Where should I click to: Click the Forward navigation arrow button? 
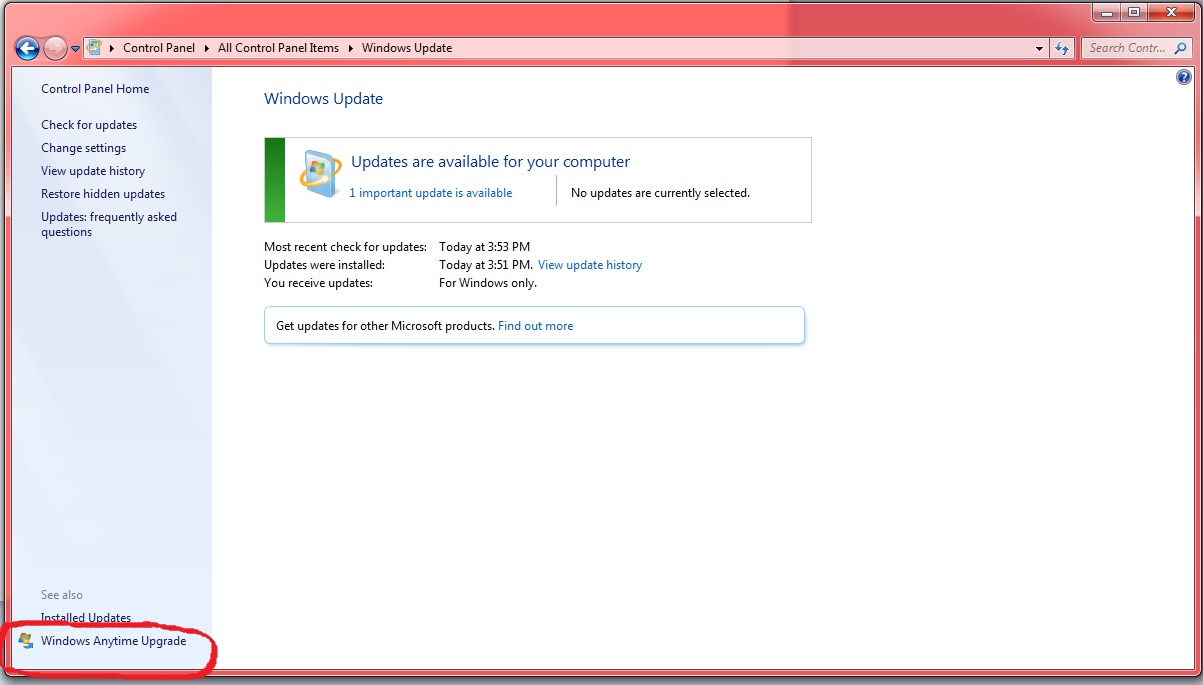pos(56,47)
